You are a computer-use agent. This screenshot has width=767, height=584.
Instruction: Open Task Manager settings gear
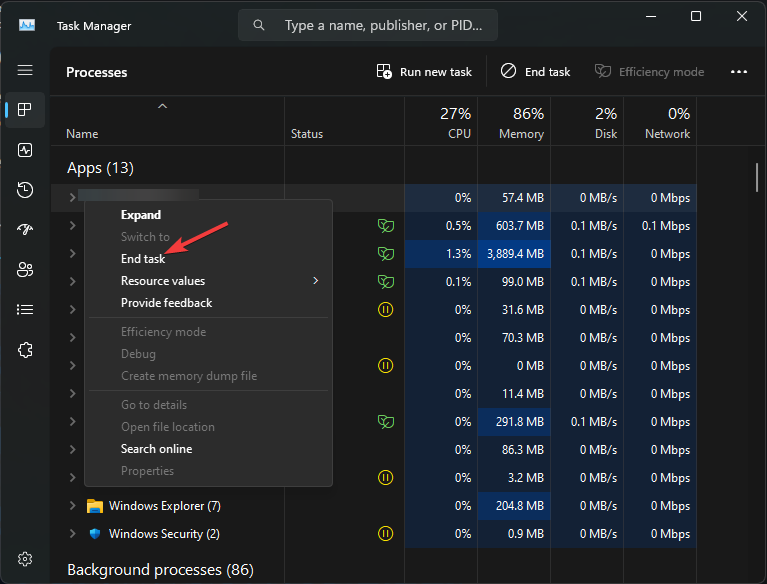pyautogui.click(x=25, y=559)
